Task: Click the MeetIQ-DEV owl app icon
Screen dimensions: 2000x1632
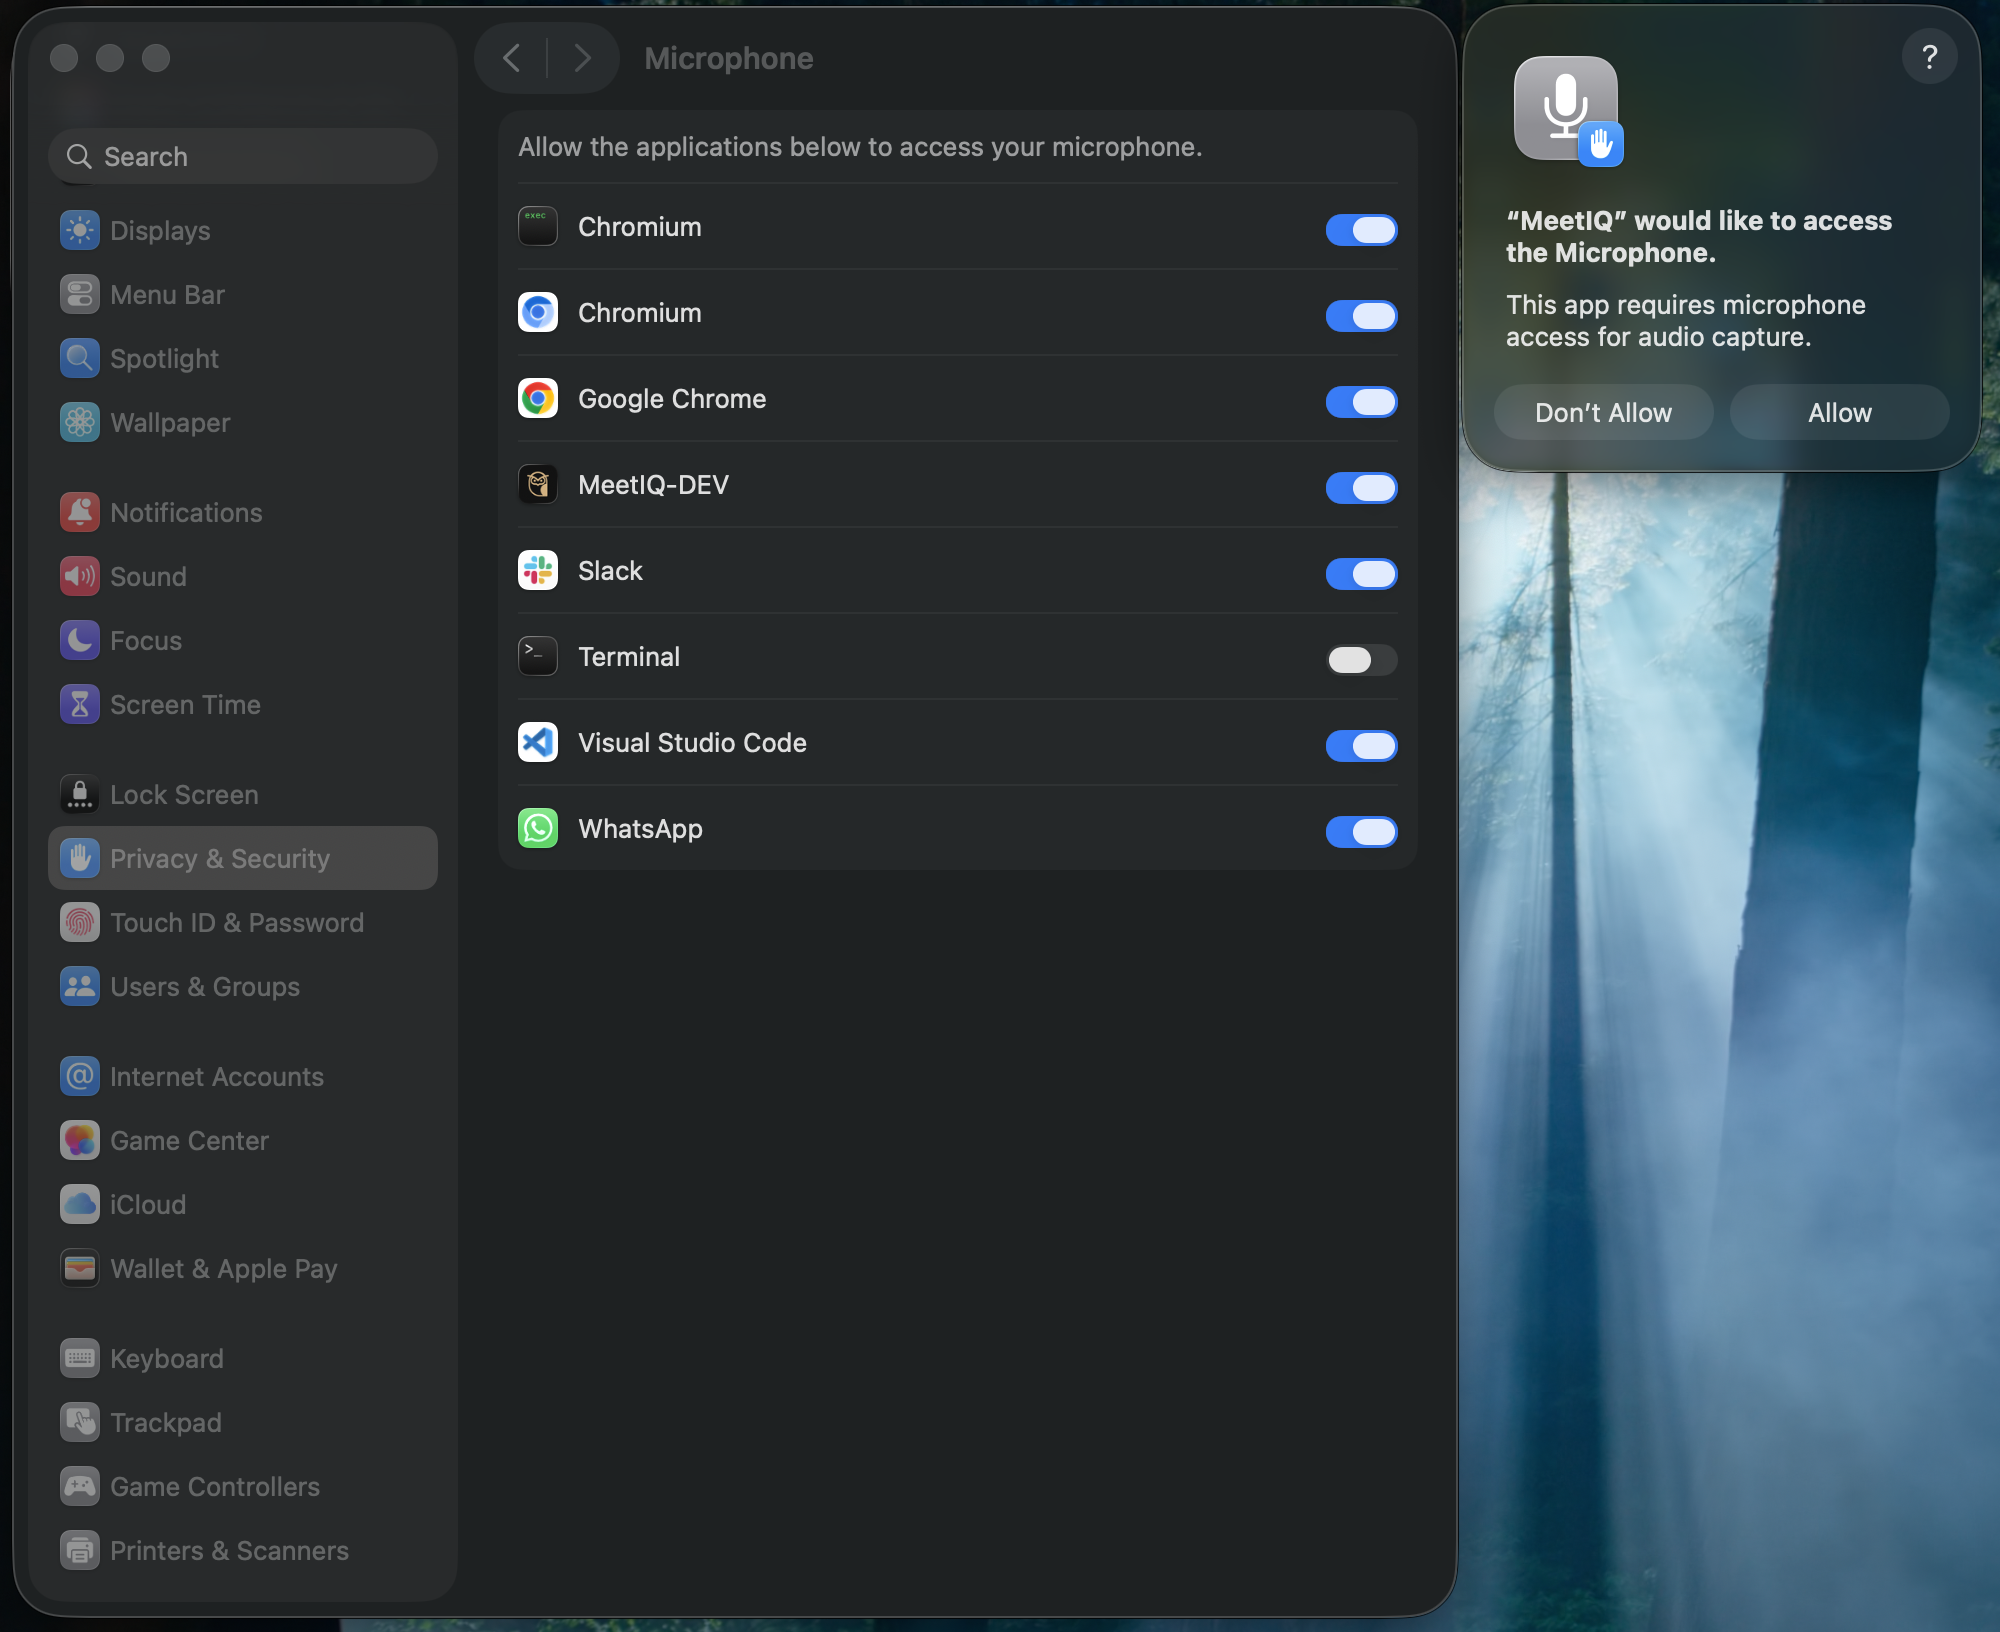Action: 538,485
